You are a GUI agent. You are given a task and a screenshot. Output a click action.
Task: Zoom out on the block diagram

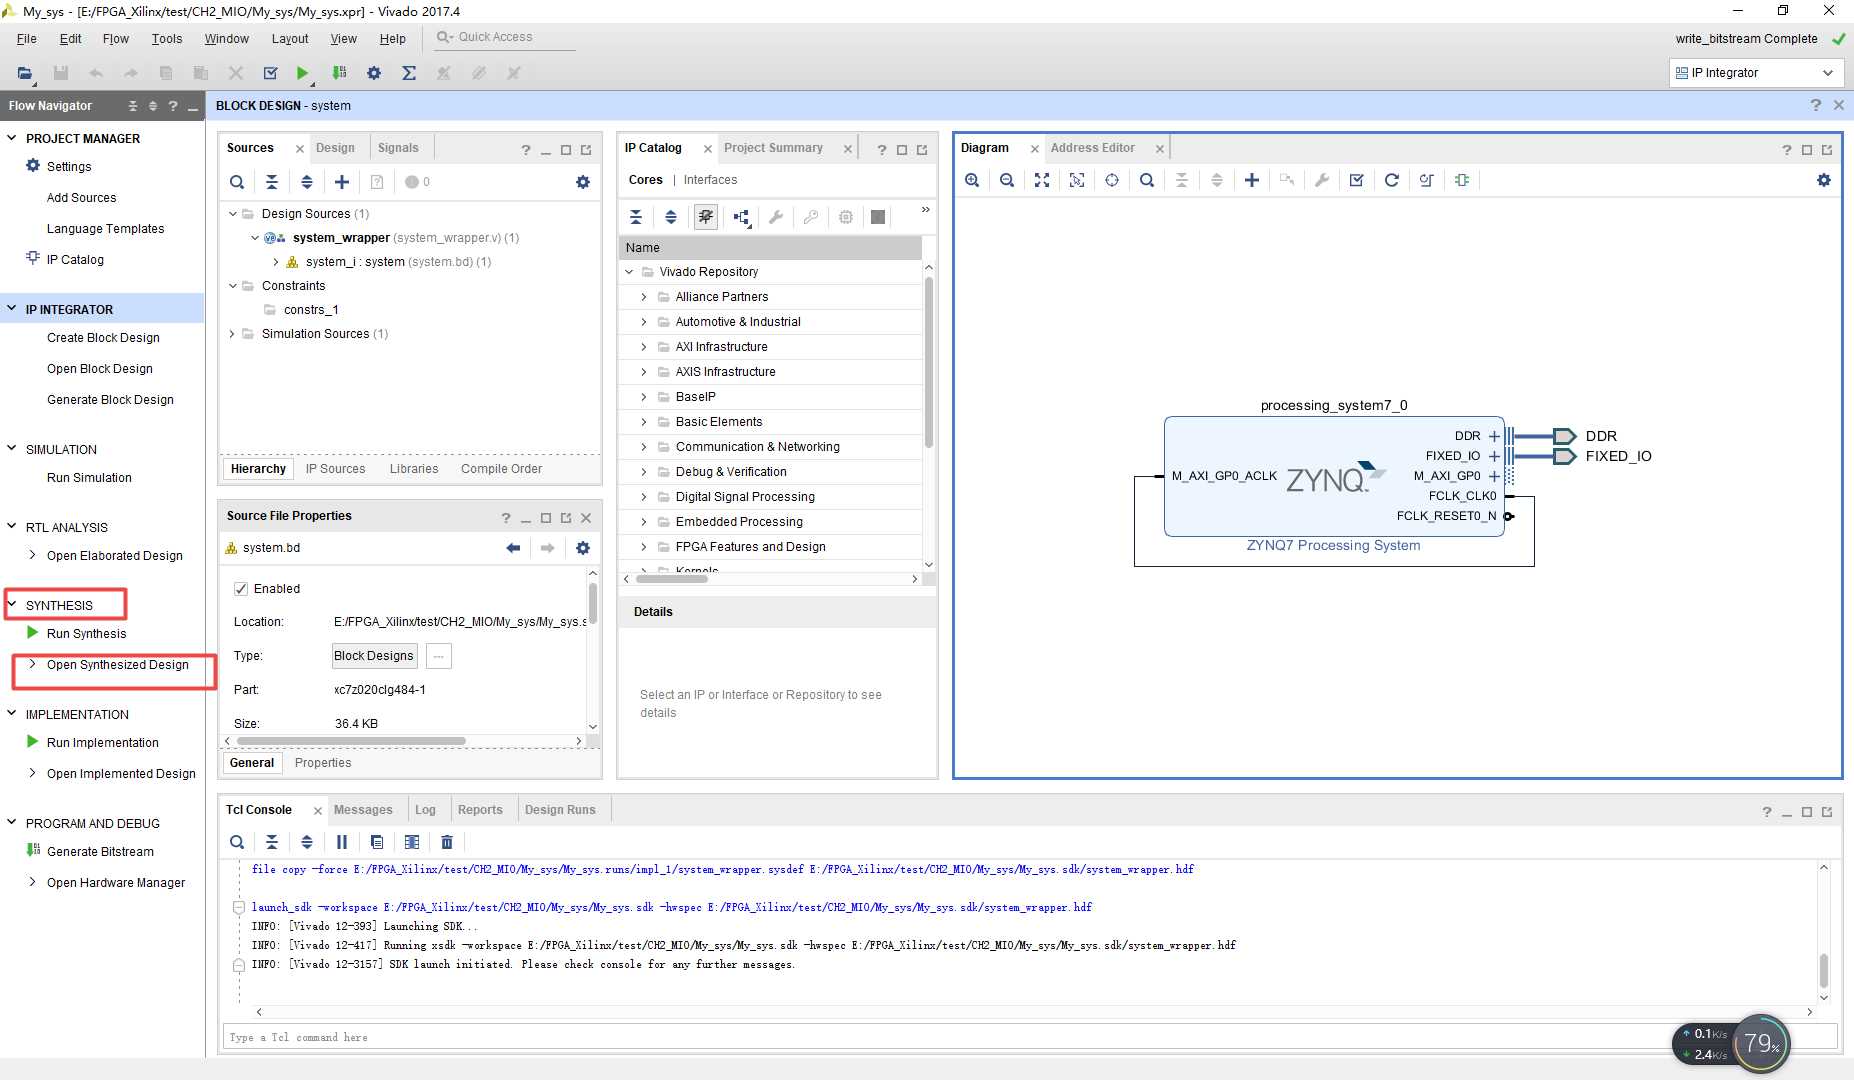1007,180
